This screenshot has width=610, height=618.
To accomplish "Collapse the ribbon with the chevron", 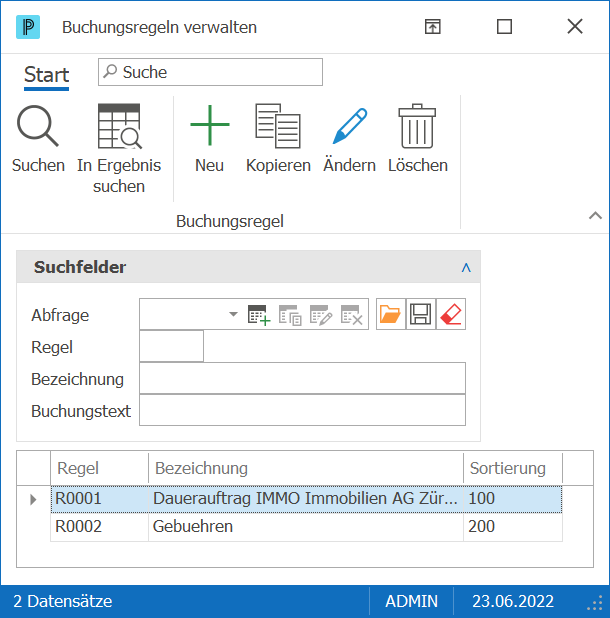I will [x=595, y=216].
